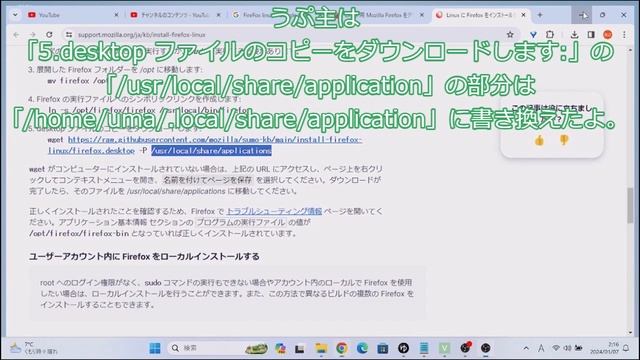Open the blue V extension icon
Screen dimensions: 640x360
point(533,35)
